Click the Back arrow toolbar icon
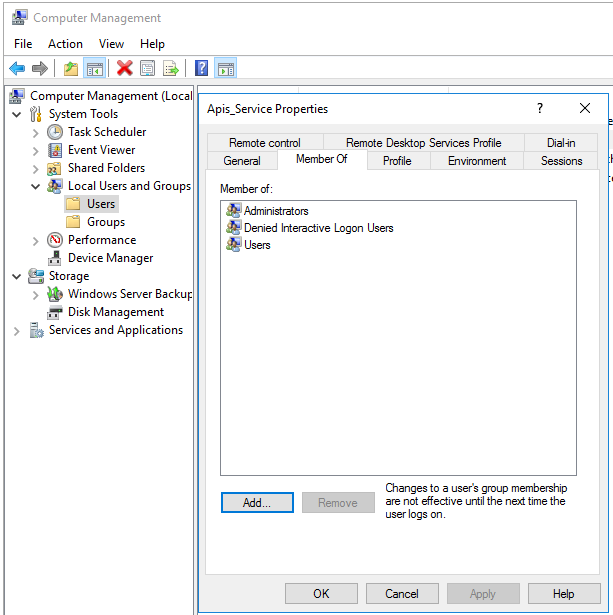613x615 pixels. coord(16,68)
